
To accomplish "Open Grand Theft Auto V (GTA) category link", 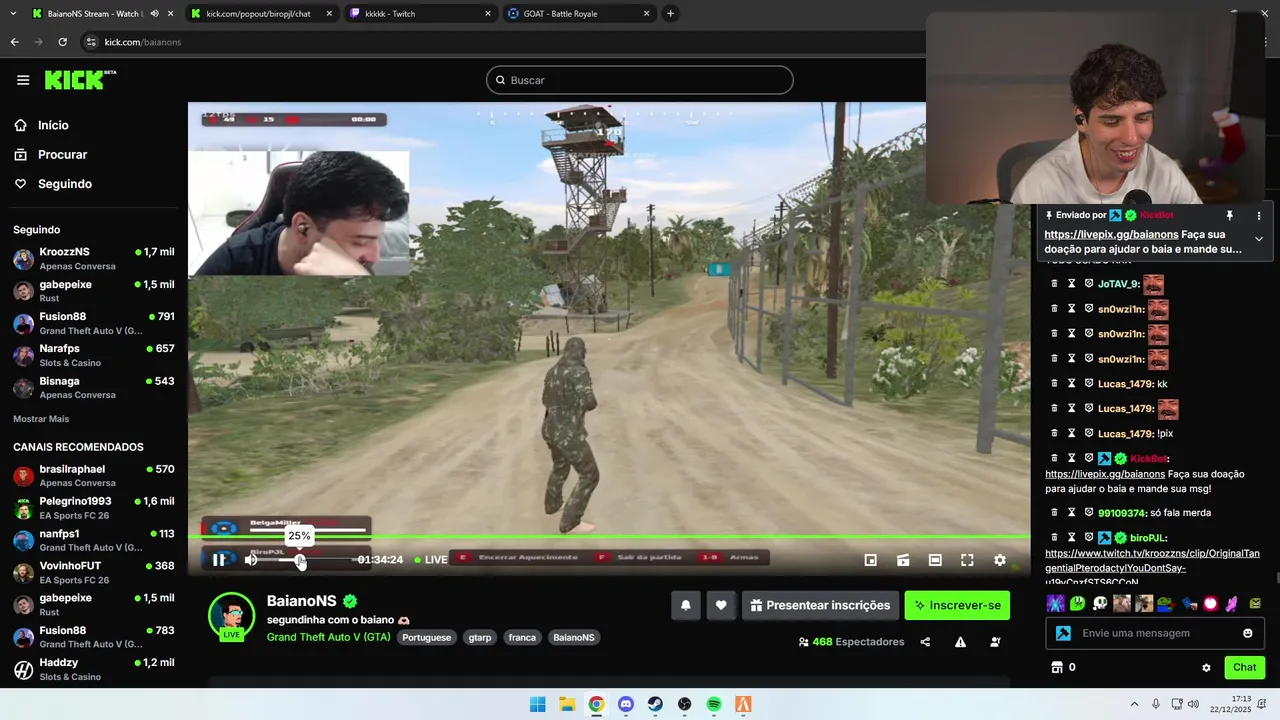I will click(x=328, y=637).
